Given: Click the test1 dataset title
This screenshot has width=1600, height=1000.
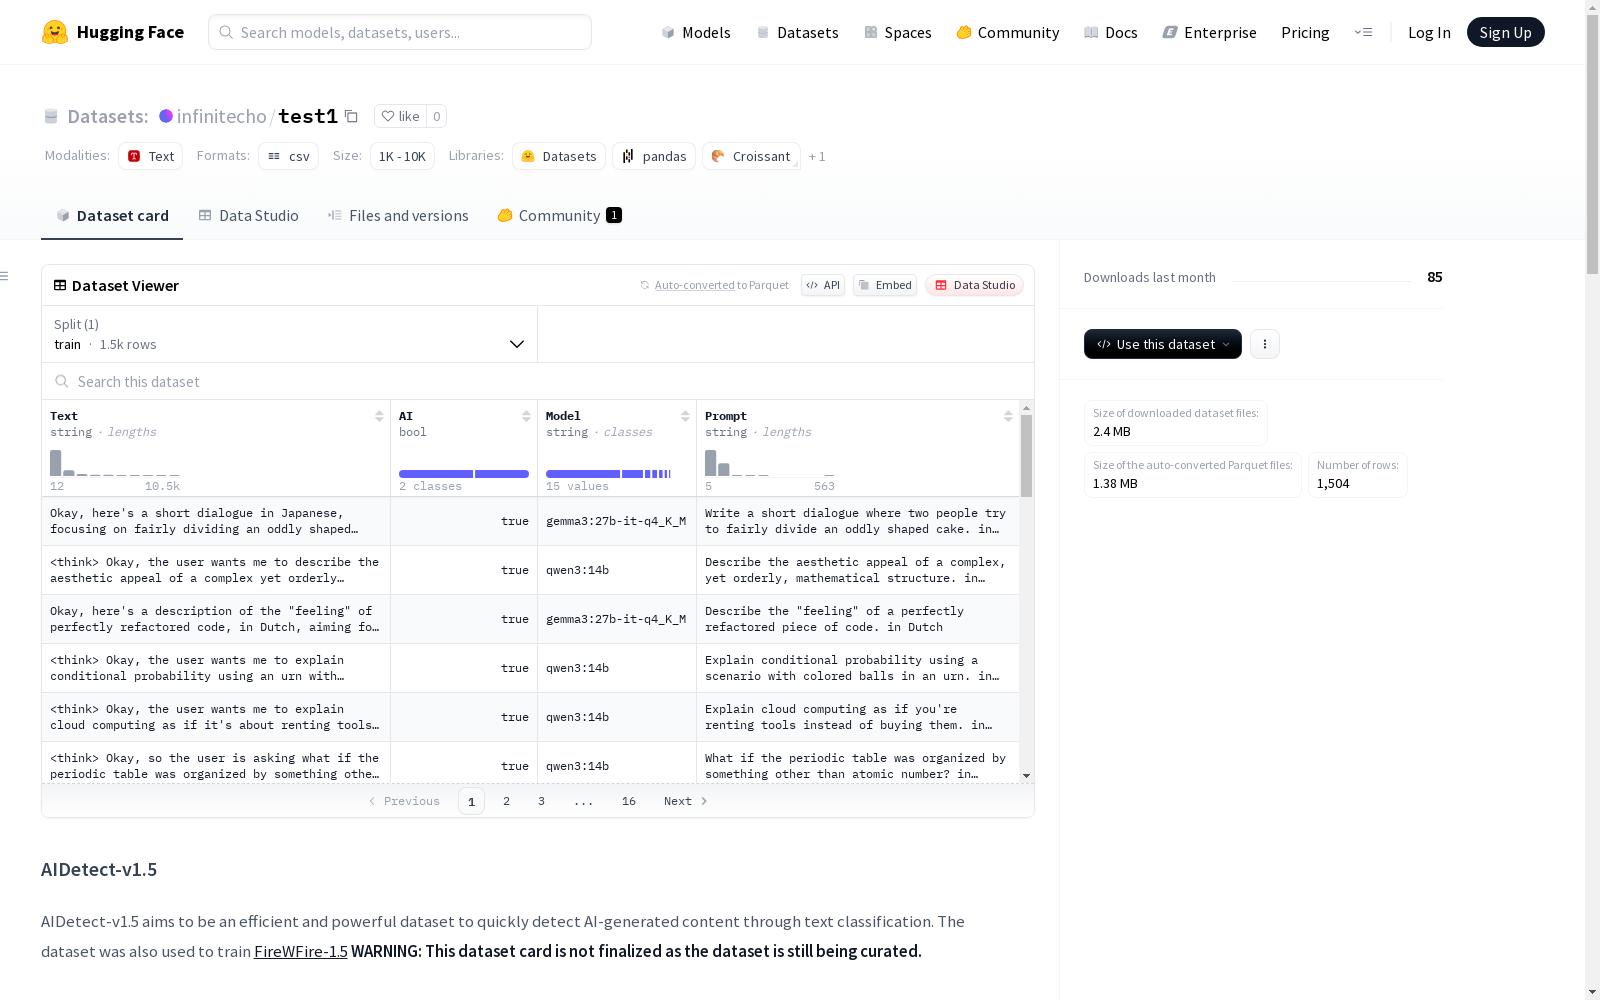Looking at the screenshot, I should click(x=308, y=116).
